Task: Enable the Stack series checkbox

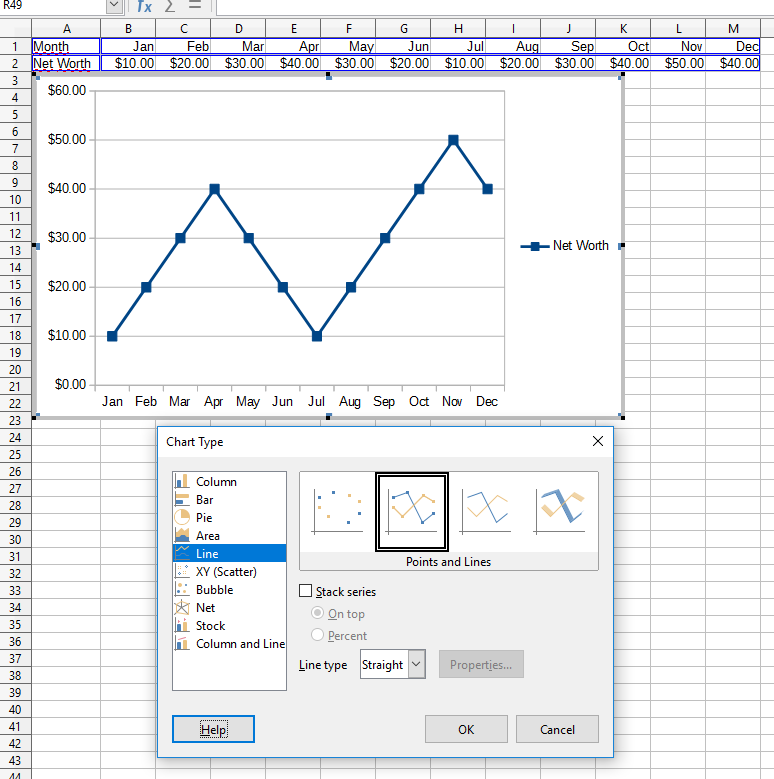Action: (x=307, y=592)
